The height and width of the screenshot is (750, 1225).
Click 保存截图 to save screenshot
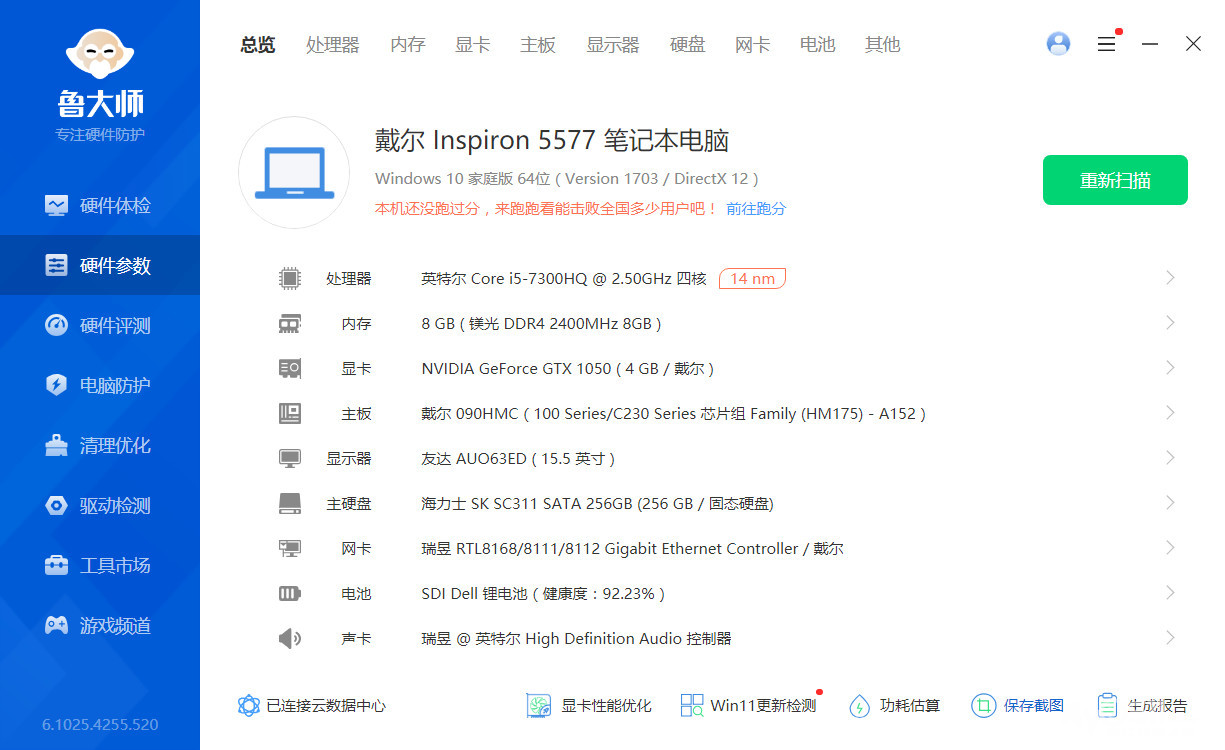1017,705
